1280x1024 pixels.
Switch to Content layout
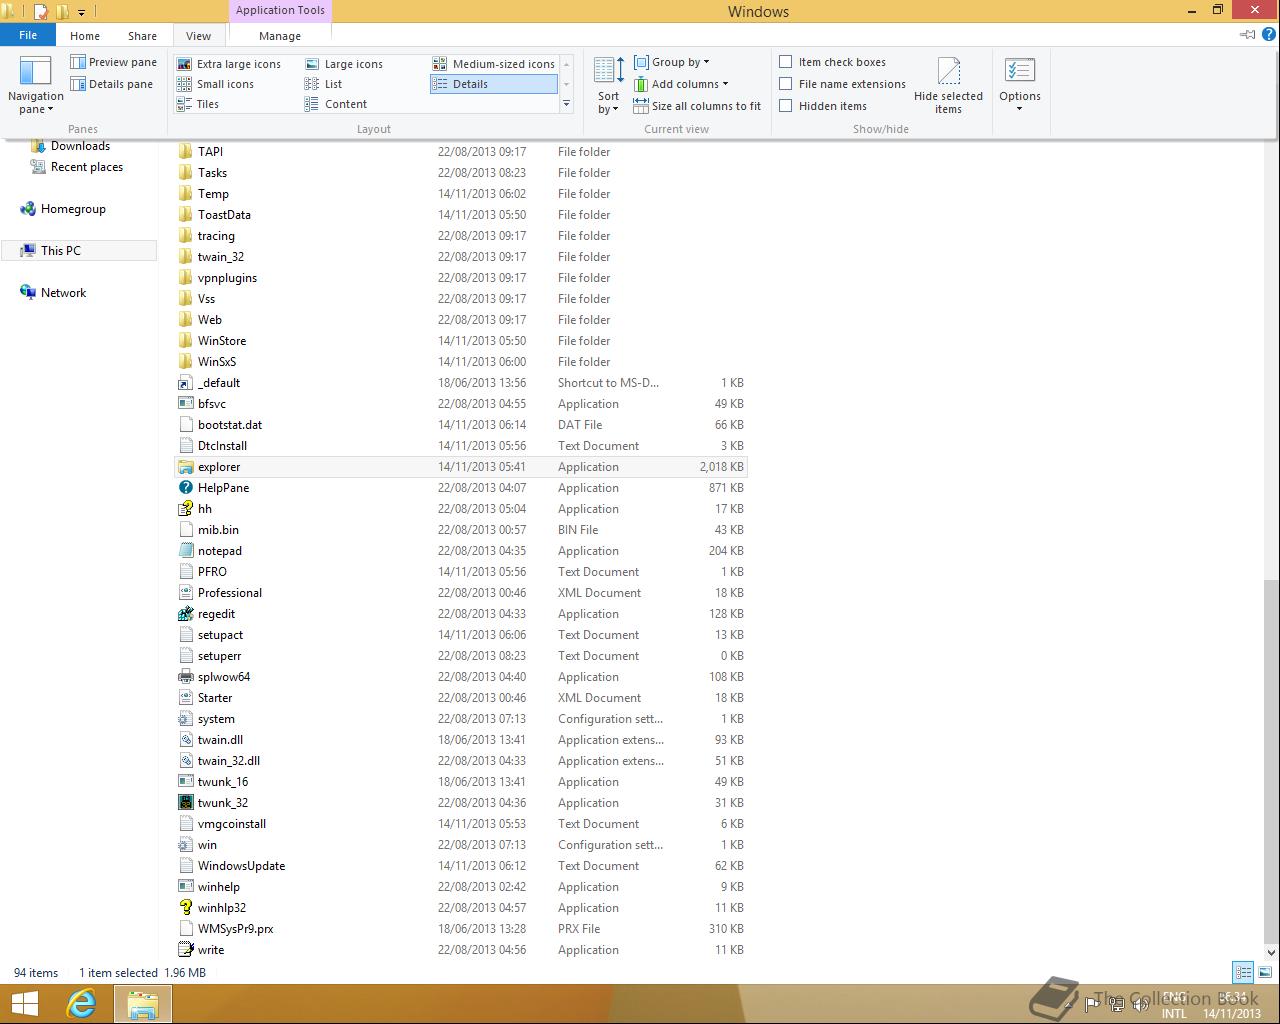pos(336,104)
